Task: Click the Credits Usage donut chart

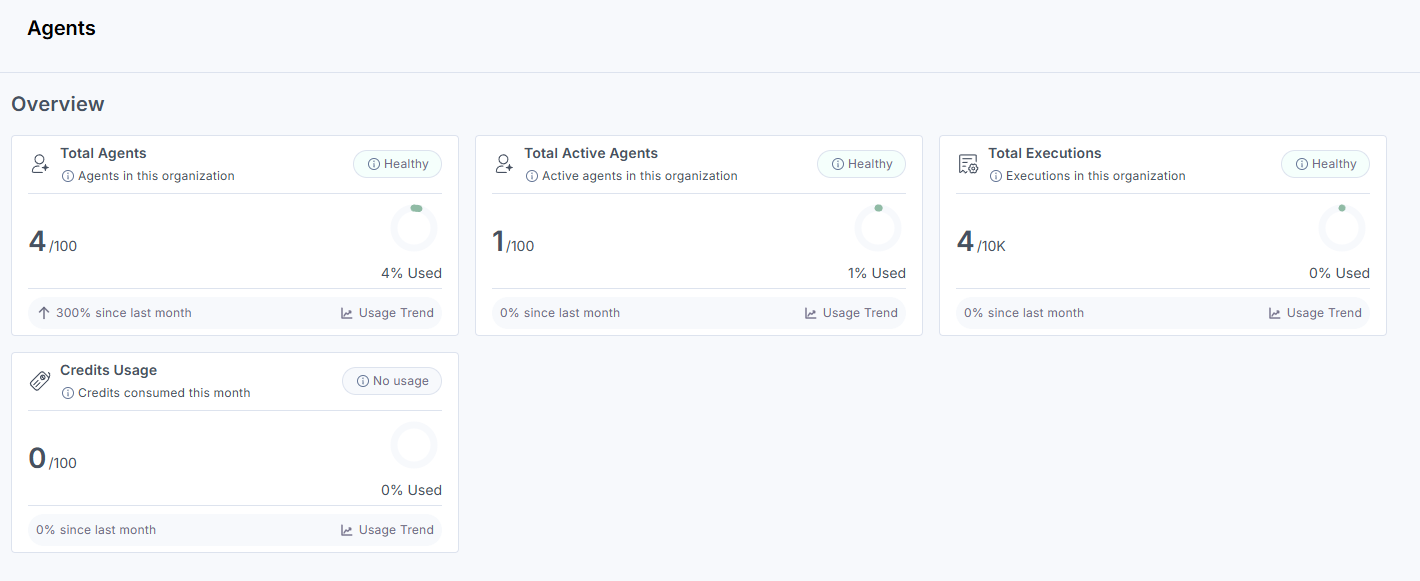Action: [x=414, y=445]
